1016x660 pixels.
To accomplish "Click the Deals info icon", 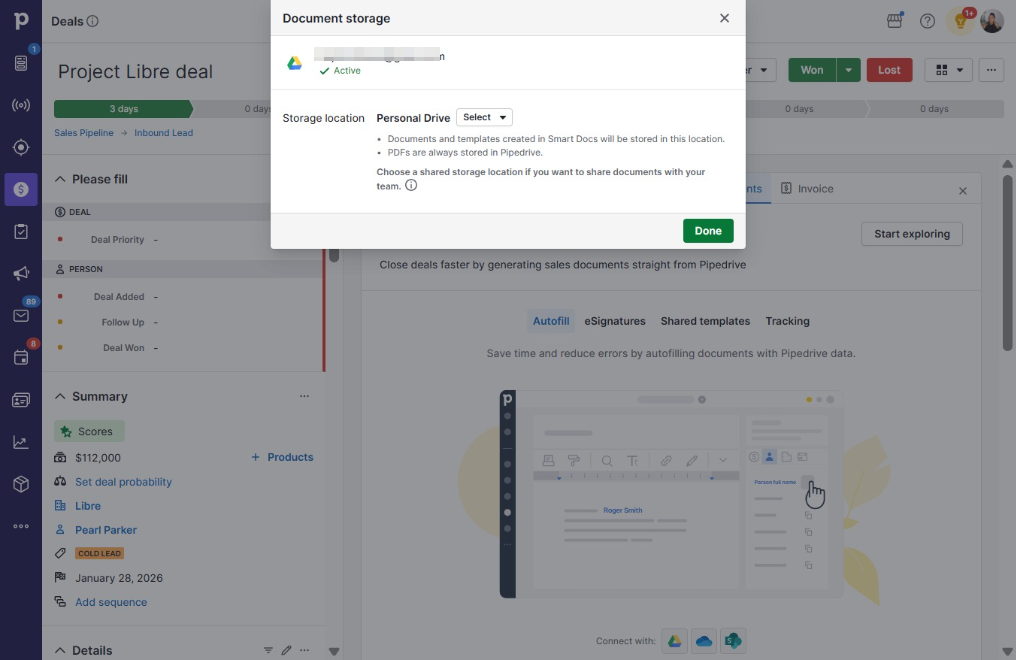I will click(93, 21).
